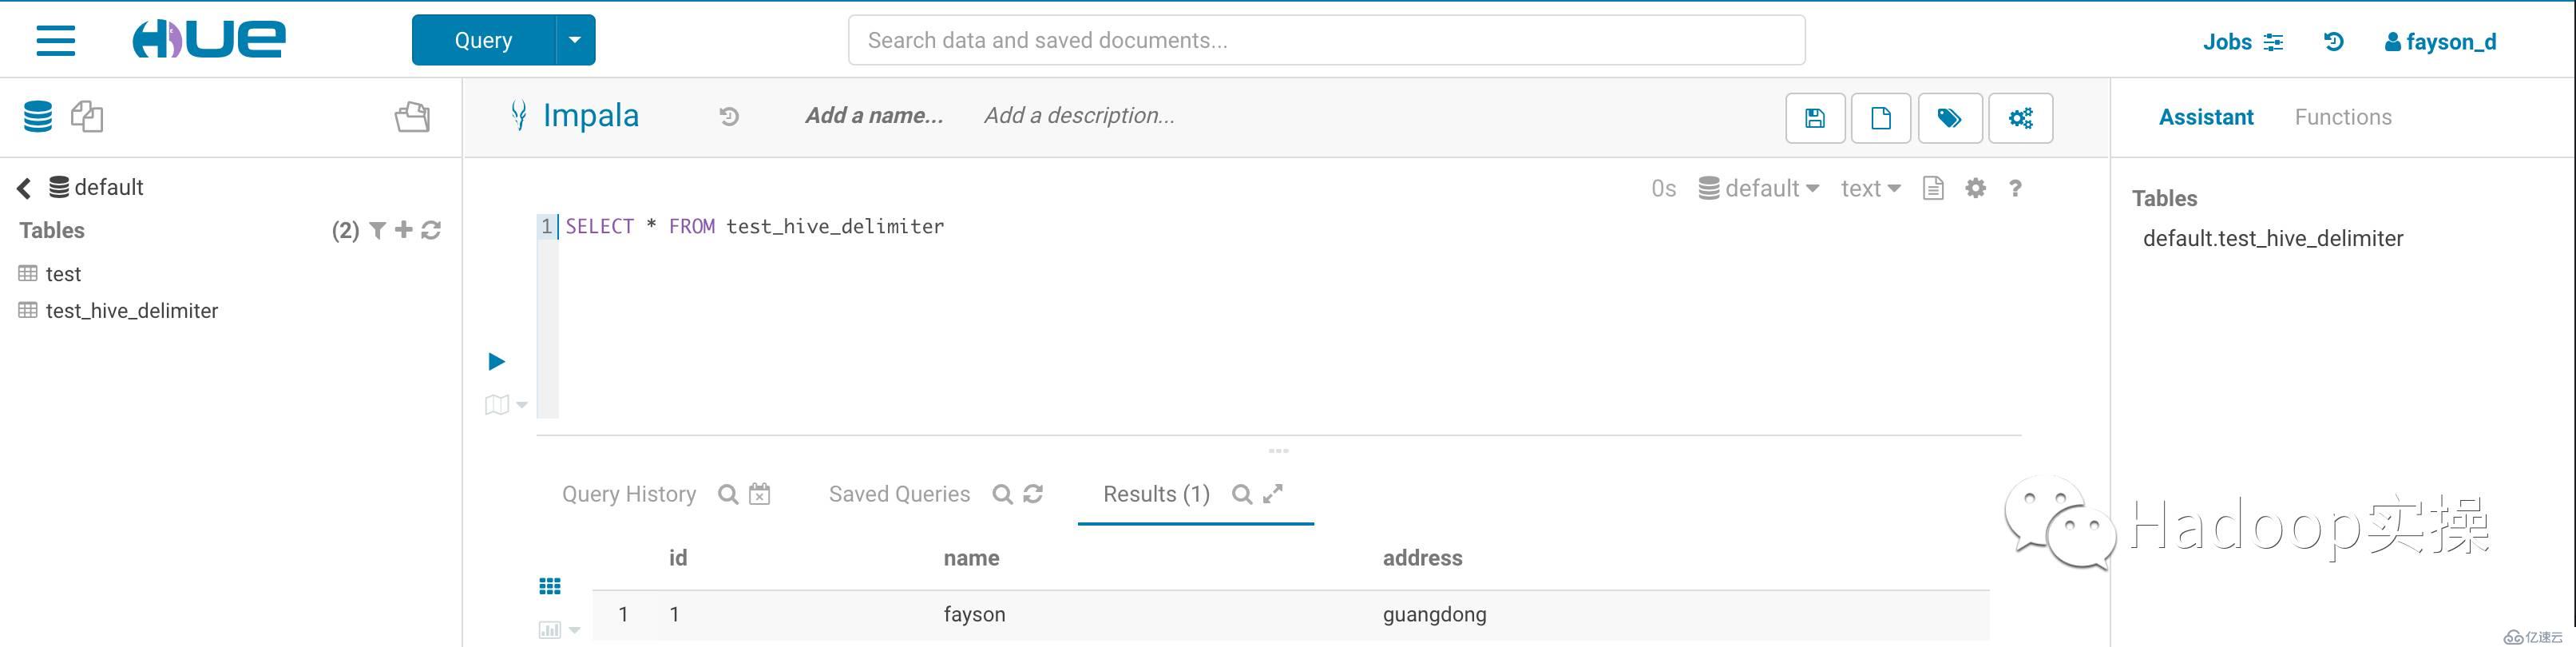2576x647 pixels.
Task: Filter tables with funnel icon
Action: 377,231
